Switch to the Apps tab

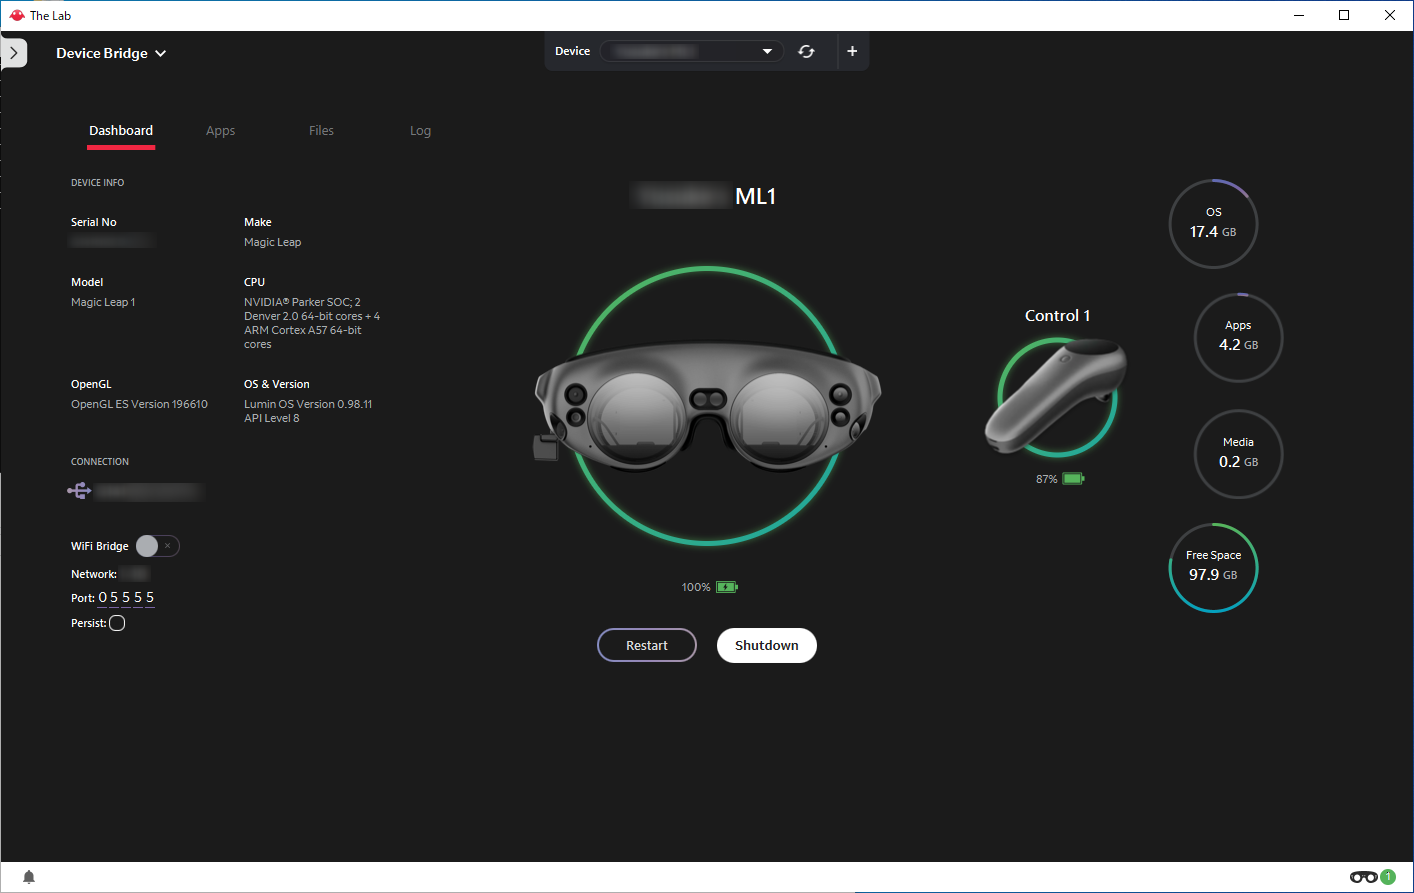(x=220, y=131)
